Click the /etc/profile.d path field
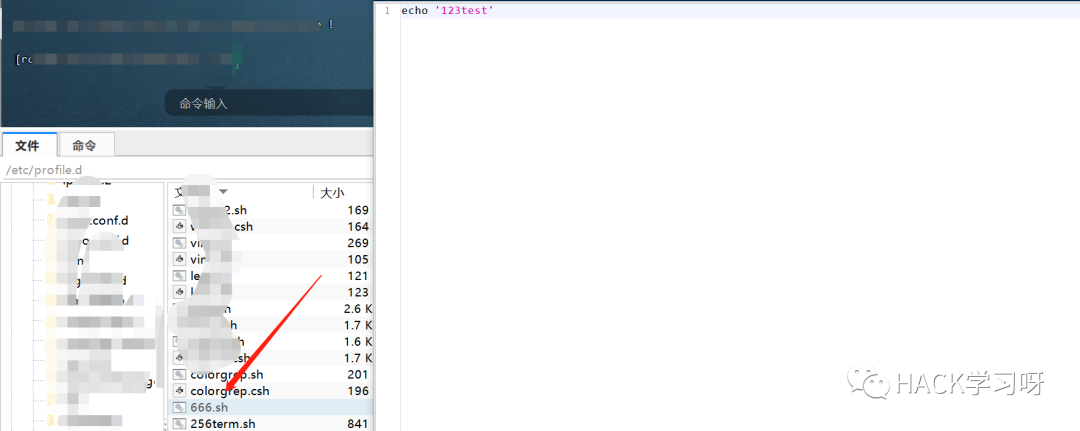Screen dimensions: 1080x431 click(x=187, y=169)
